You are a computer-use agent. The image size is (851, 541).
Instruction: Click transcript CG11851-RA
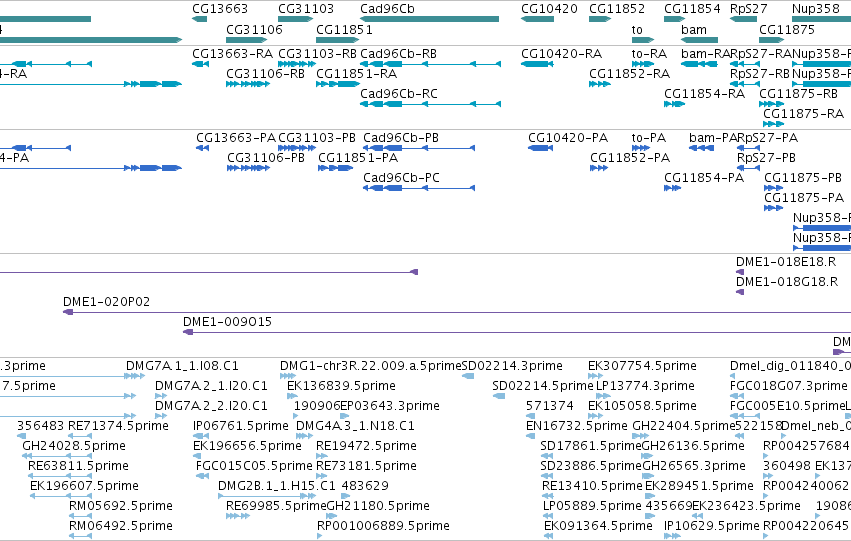(x=357, y=74)
